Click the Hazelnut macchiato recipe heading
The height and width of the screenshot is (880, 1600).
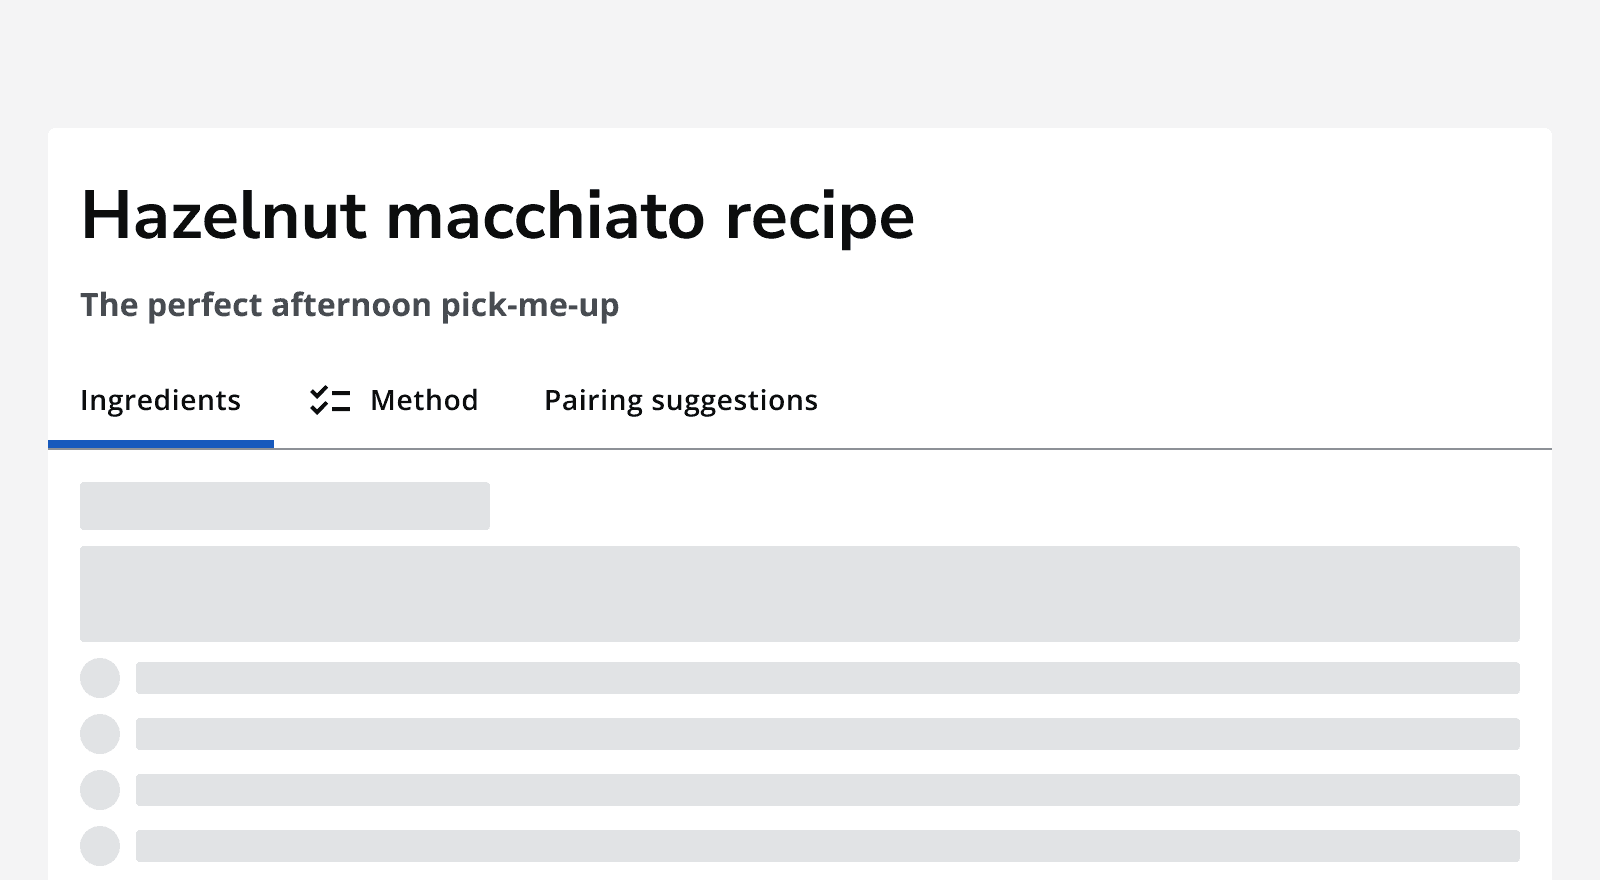point(497,214)
